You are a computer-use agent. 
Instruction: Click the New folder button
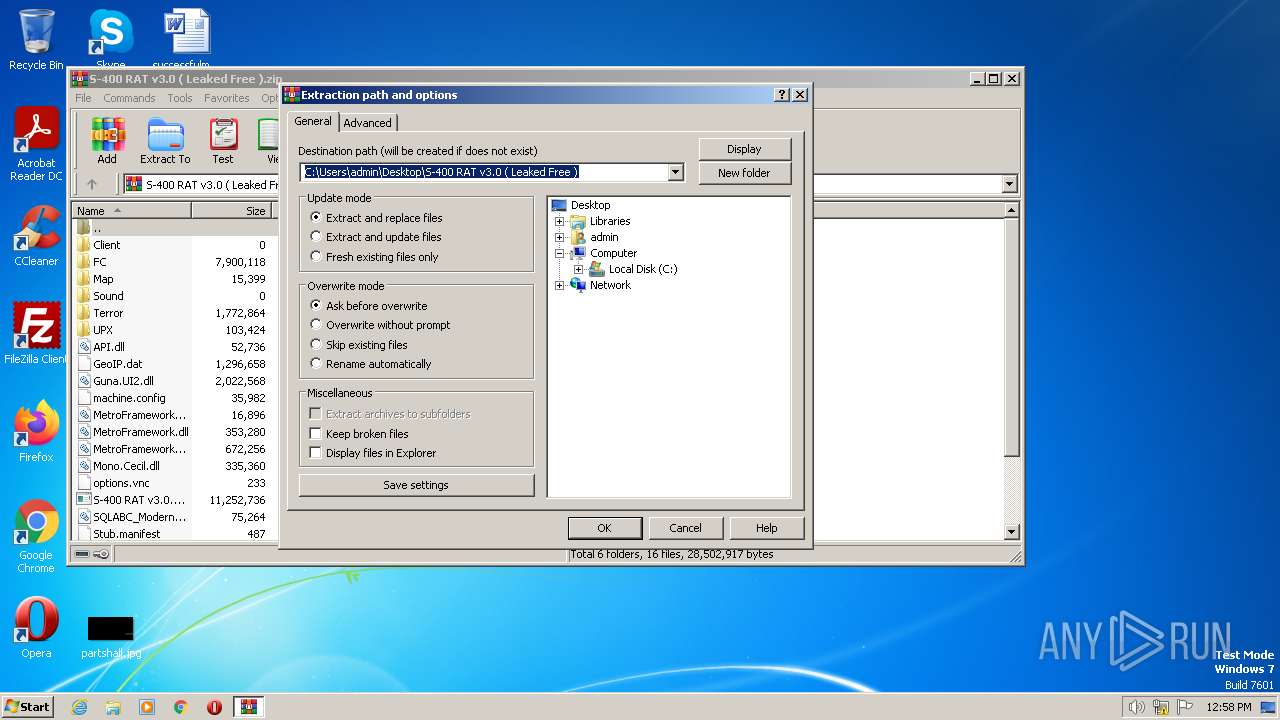pyautogui.click(x=744, y=173)
